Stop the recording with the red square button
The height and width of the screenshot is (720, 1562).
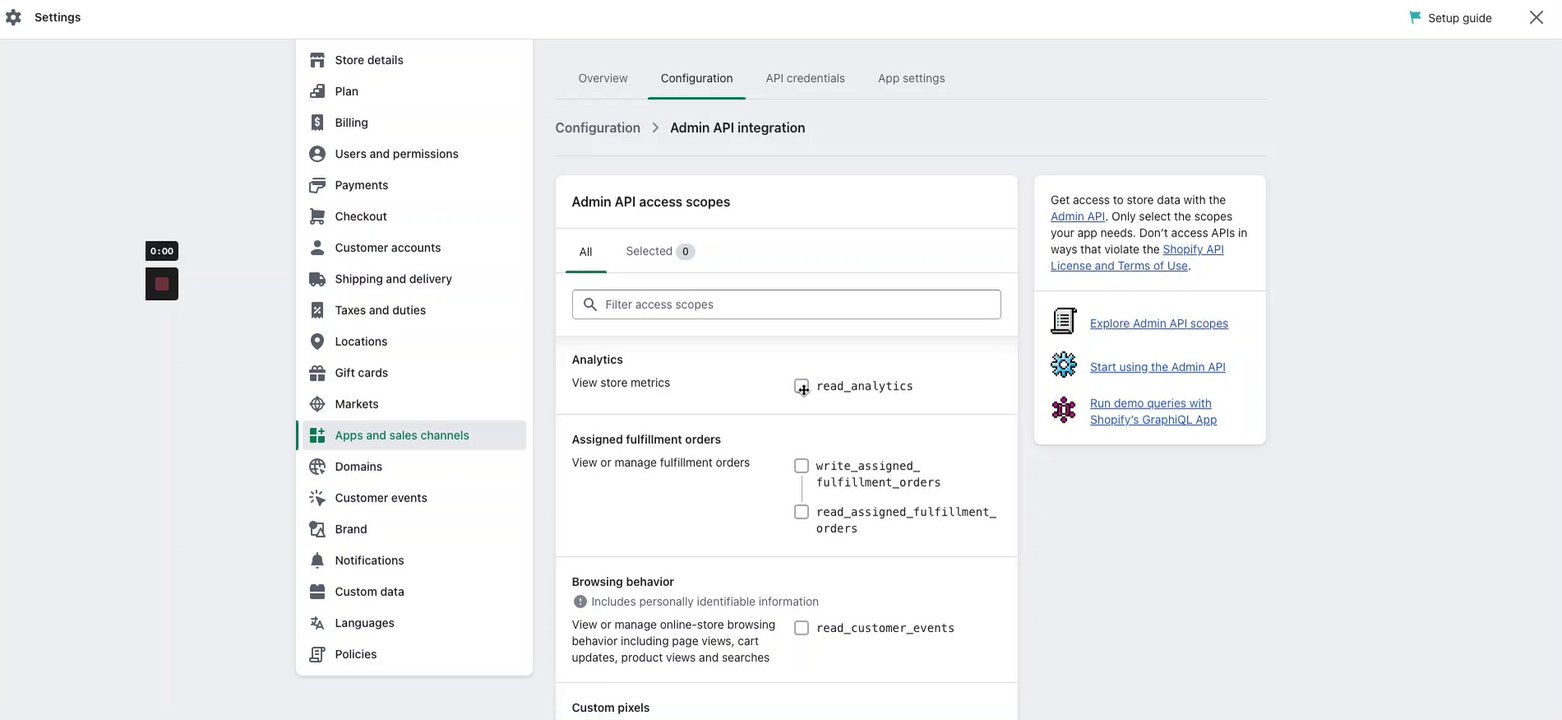(162, 284)
